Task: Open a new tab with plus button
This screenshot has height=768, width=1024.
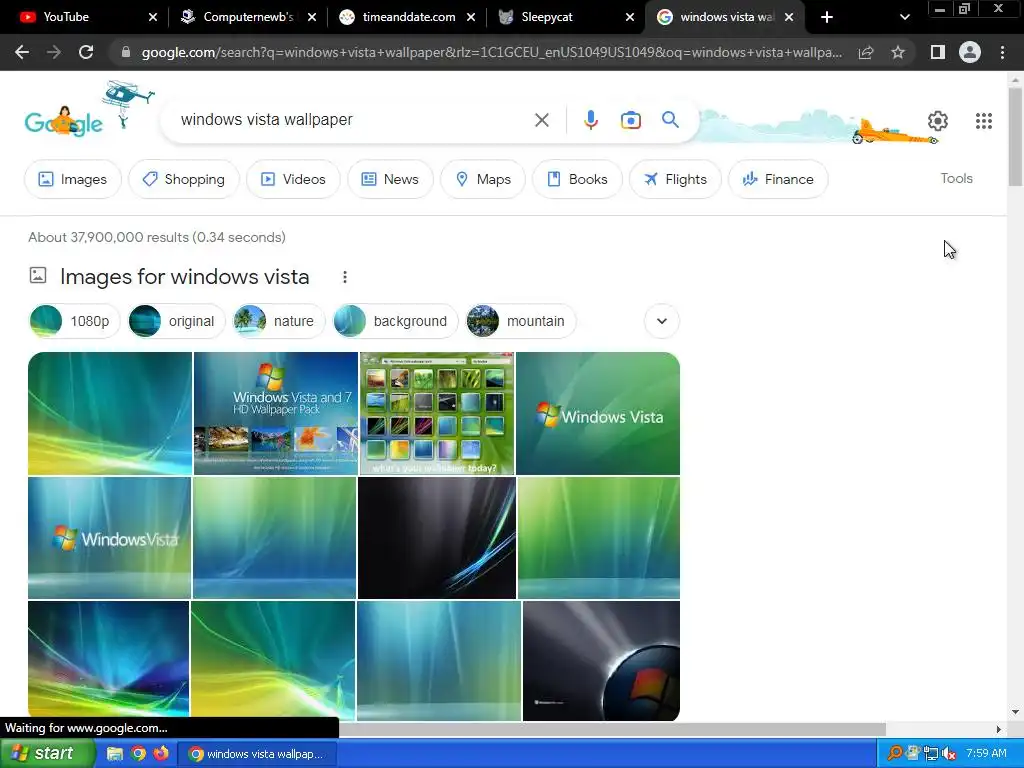Action: click(x=827, y=17)
